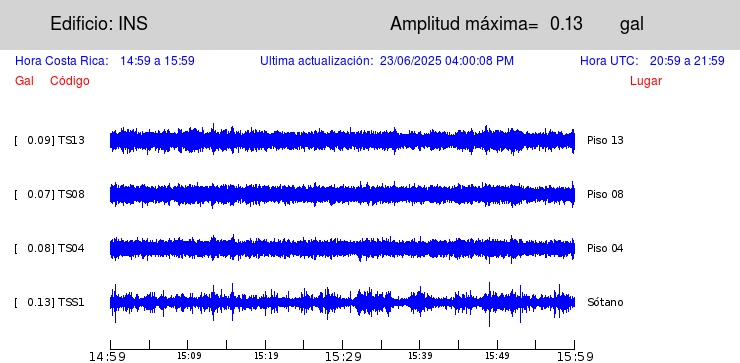Click the '20:59 a 21:59' UTC range
Image resolution: width=740 pixels, height=363 pixels.
pyautogui.click(x=687, y=61)
